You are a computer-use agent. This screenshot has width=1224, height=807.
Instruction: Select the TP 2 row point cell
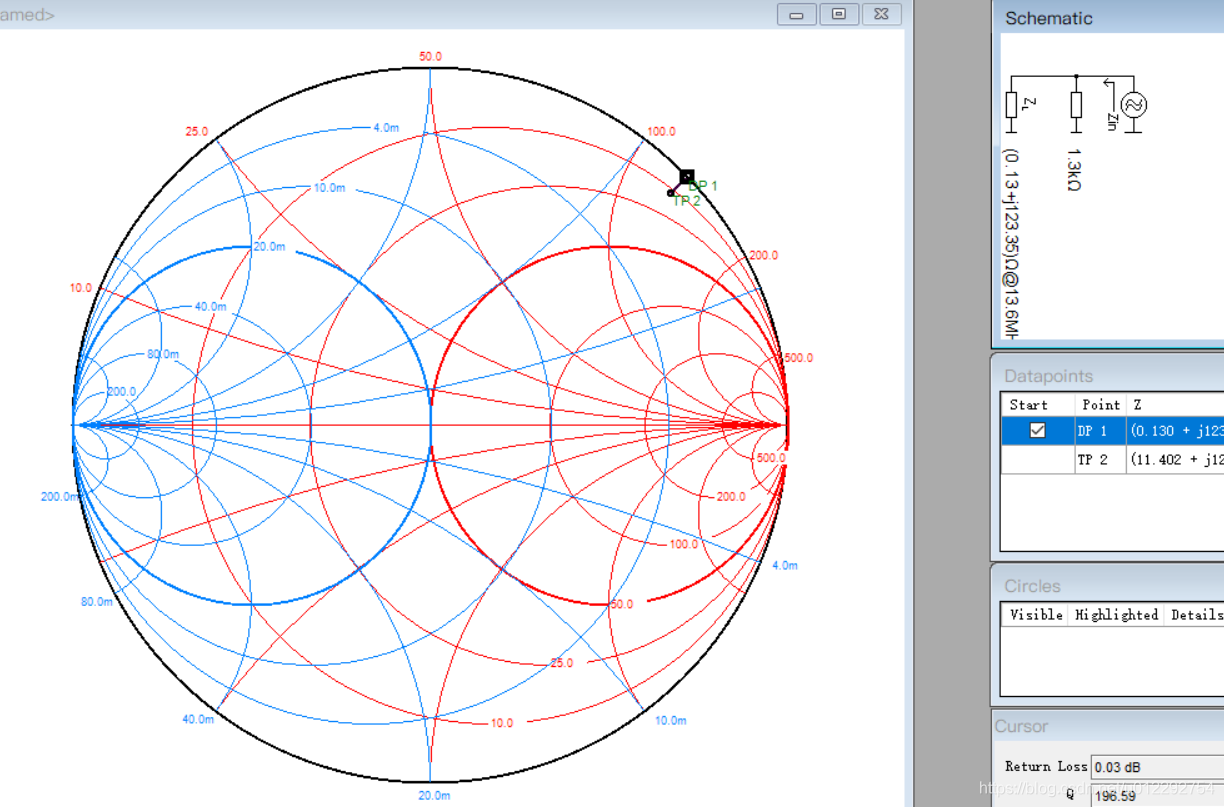click(x=1100, y=459)
